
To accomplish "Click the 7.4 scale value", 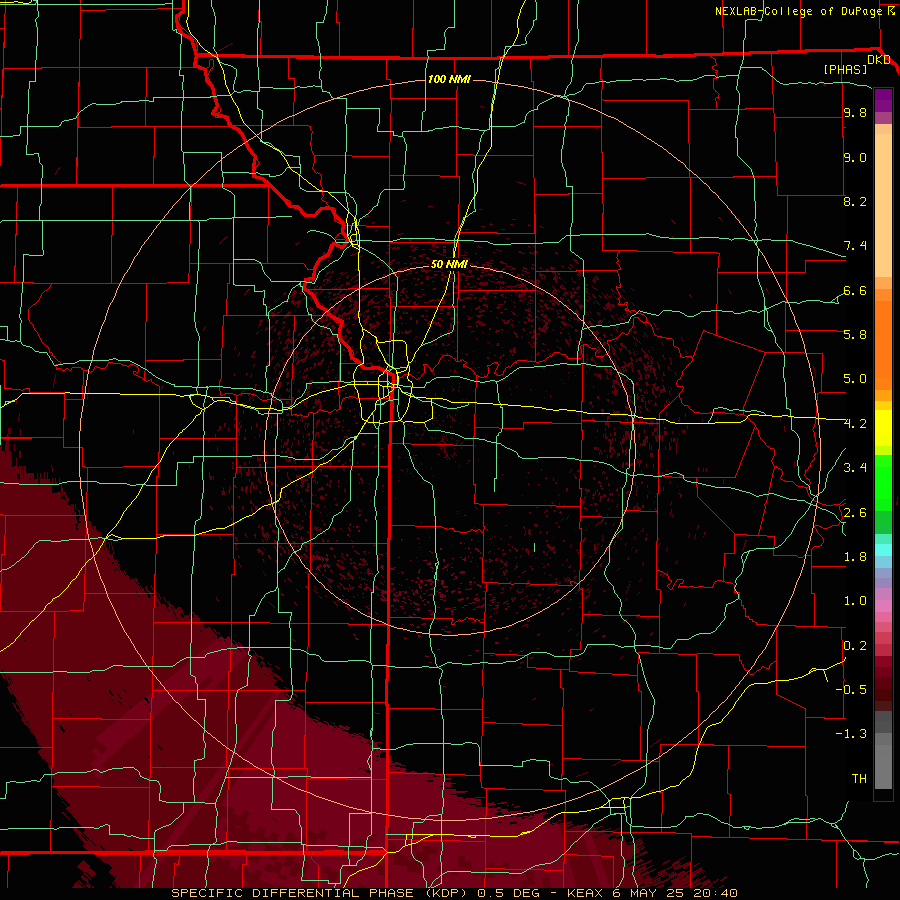I will [855, 246].
